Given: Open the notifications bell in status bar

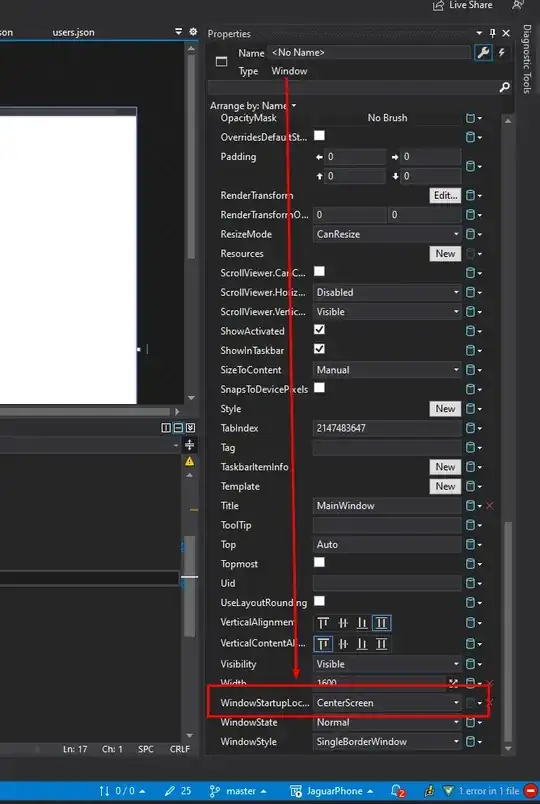Looking at the screenshot, I should pyautogui.click(x=397, y=791).
